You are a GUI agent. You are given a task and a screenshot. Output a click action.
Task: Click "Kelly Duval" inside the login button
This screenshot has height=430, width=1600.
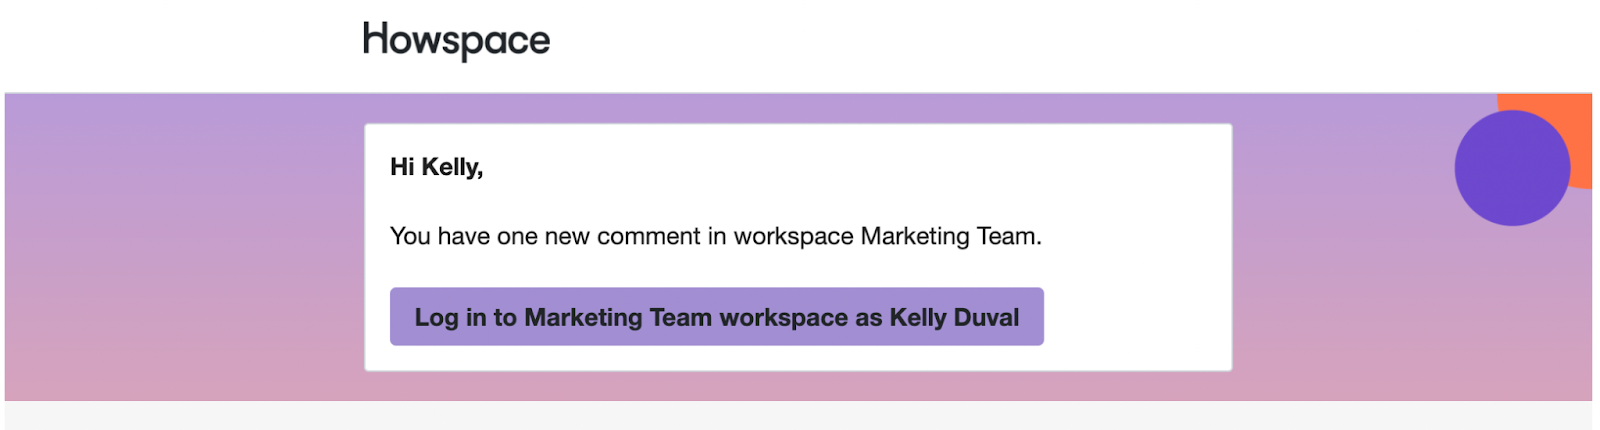[x=955, y=317]
